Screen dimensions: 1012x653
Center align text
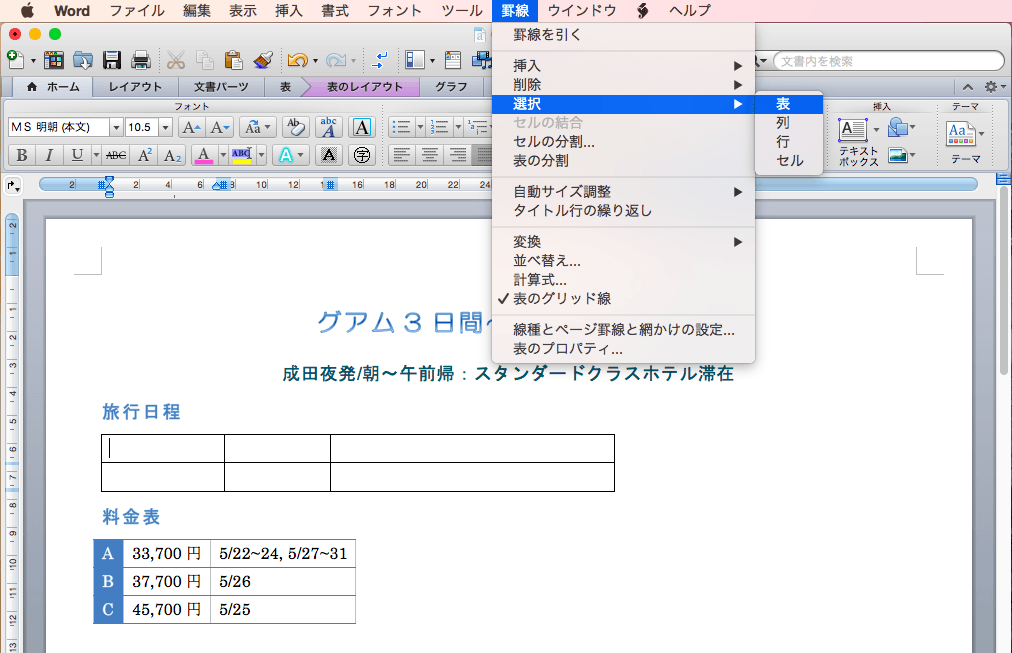click(430, 155)
